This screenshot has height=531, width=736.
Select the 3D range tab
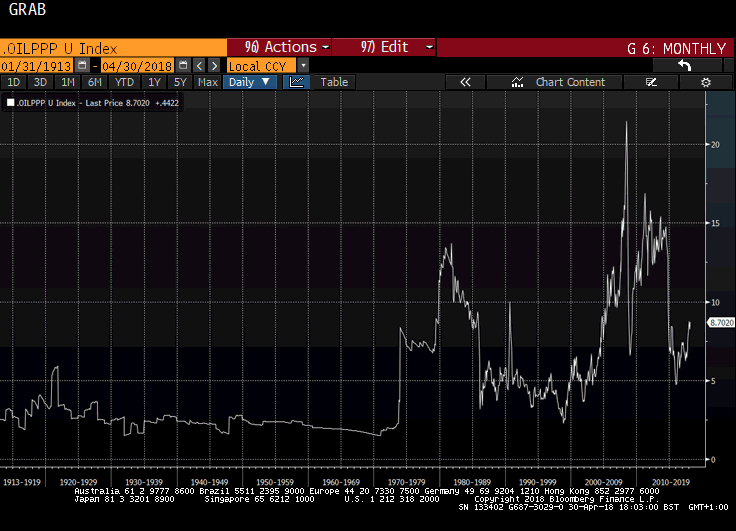(40, 82)
